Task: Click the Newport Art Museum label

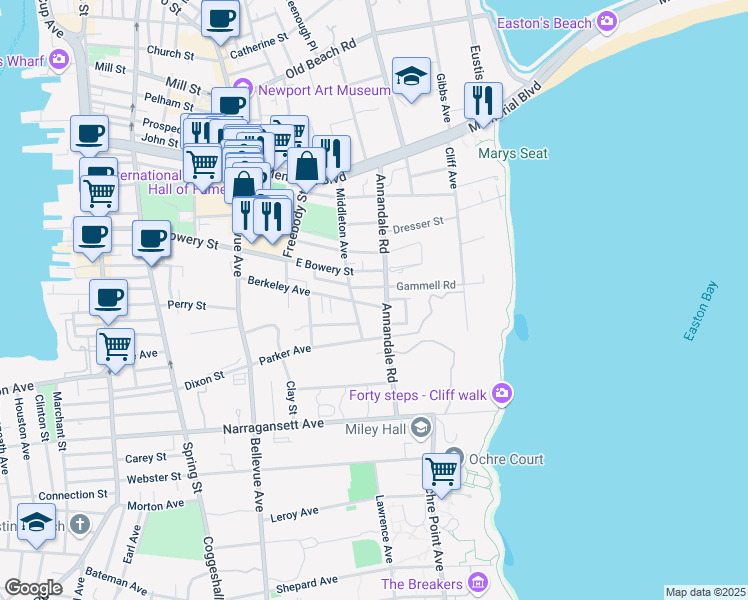Action: [x=324, y=90]
